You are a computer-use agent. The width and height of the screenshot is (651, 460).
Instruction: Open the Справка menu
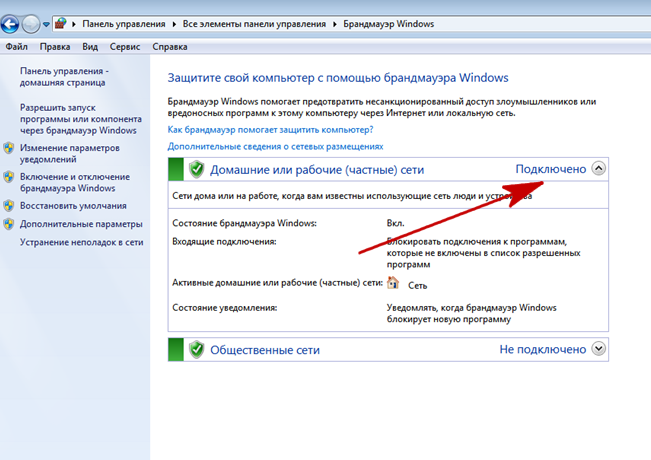[170, 47]
